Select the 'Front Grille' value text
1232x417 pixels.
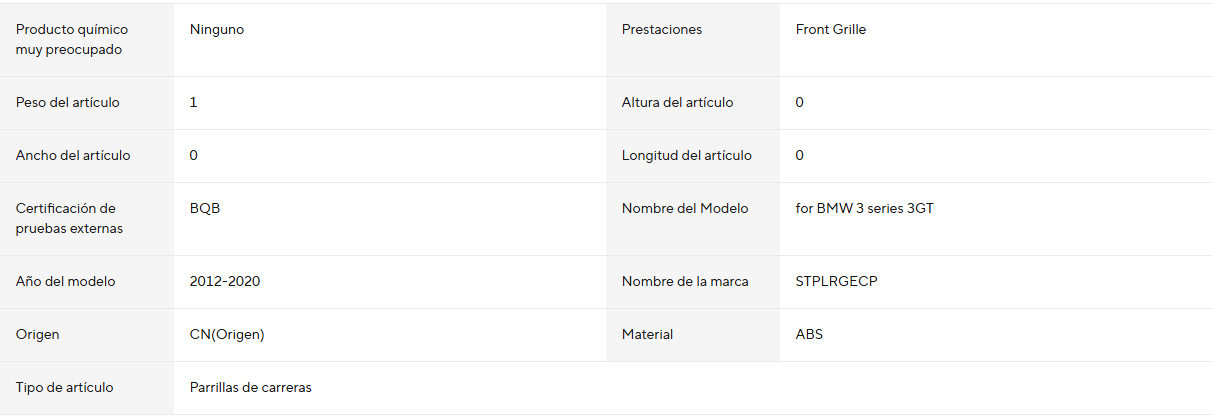831,30
